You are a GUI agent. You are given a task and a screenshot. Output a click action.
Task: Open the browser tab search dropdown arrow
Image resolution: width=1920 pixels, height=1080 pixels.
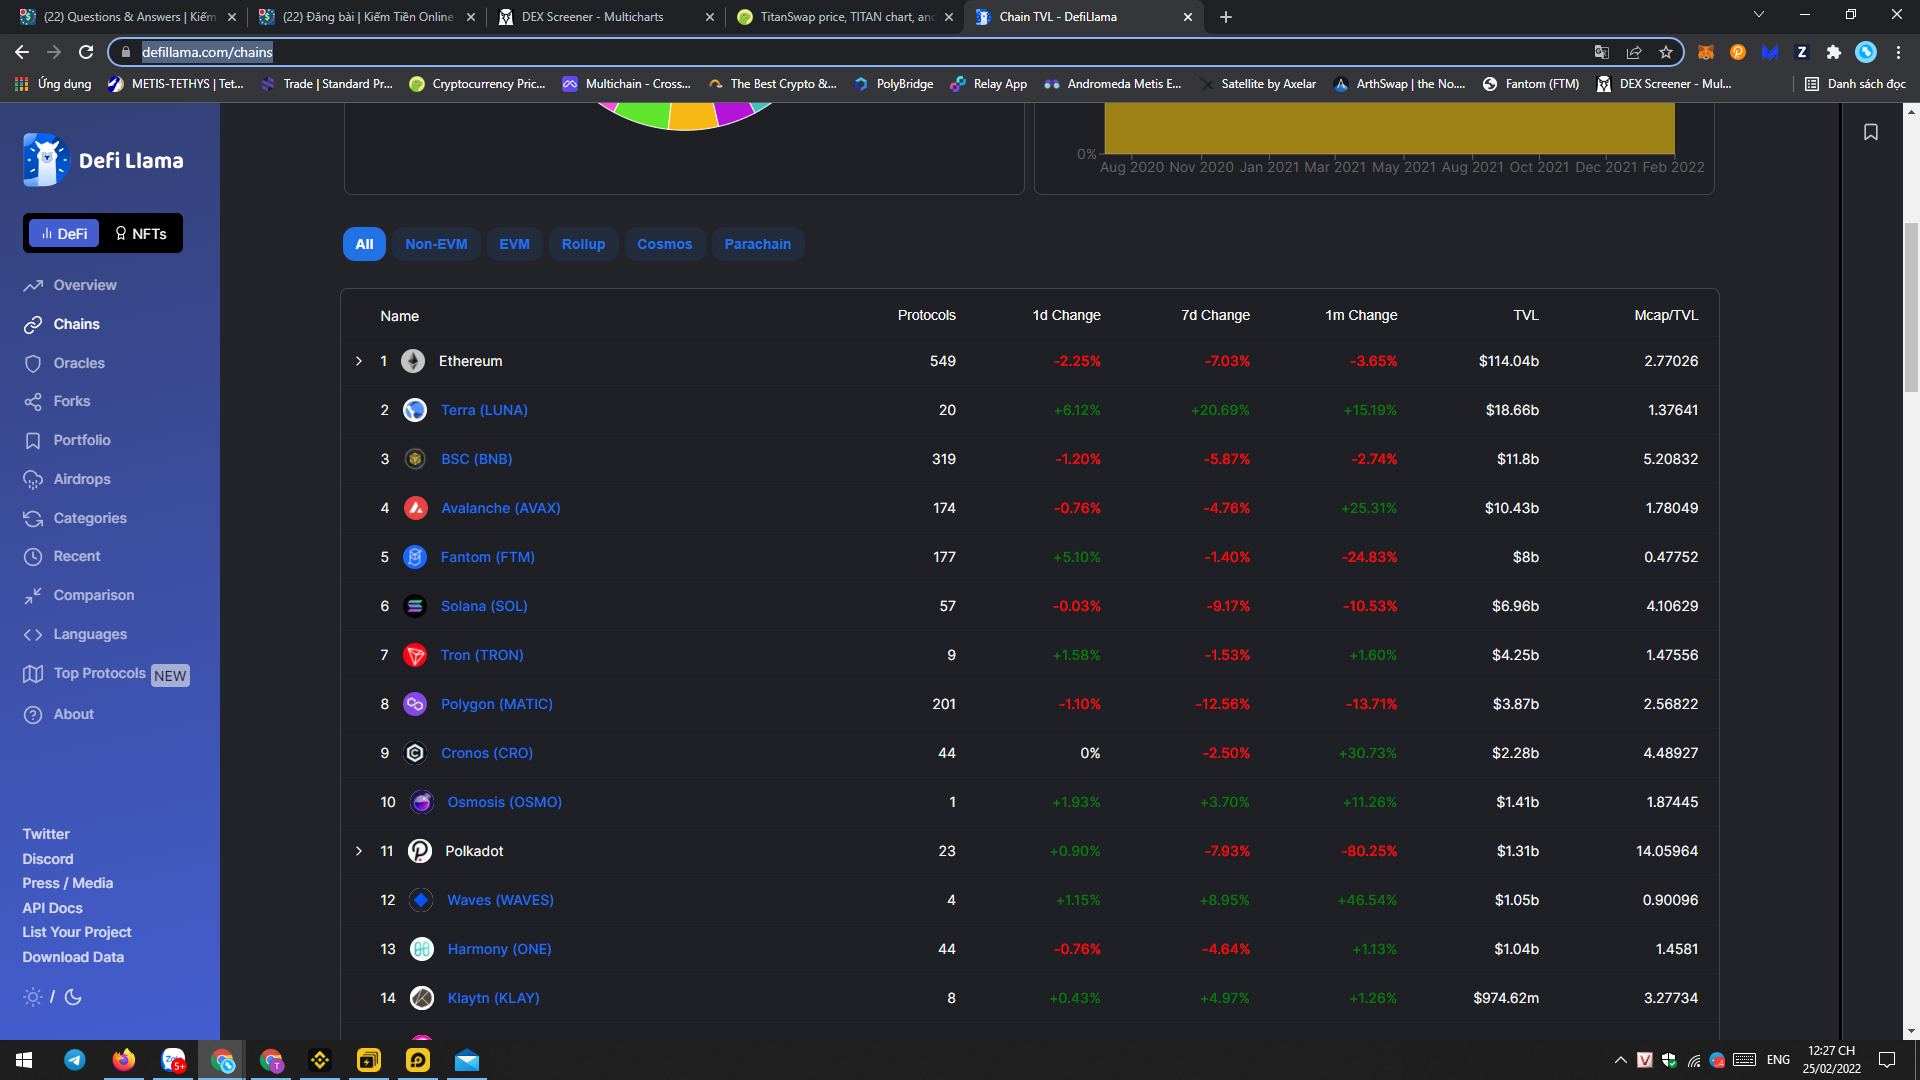pos(1758,16)
